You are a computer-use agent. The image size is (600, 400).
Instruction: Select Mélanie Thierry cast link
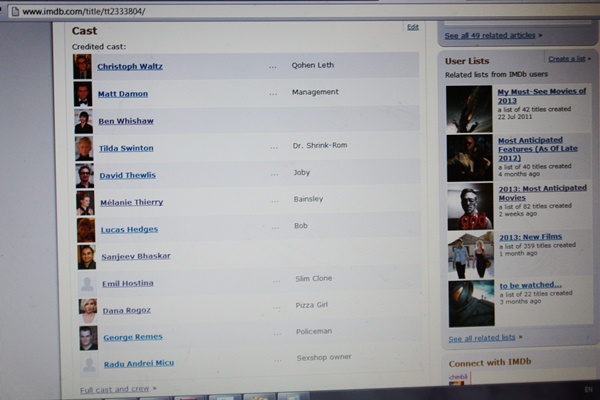[x=131, y=202]
